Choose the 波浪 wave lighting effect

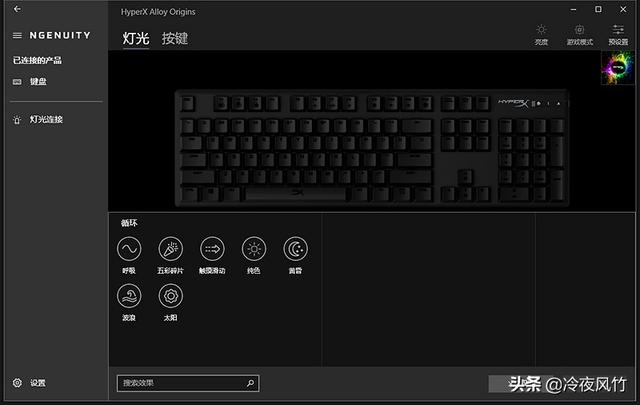tap(129, 296)
